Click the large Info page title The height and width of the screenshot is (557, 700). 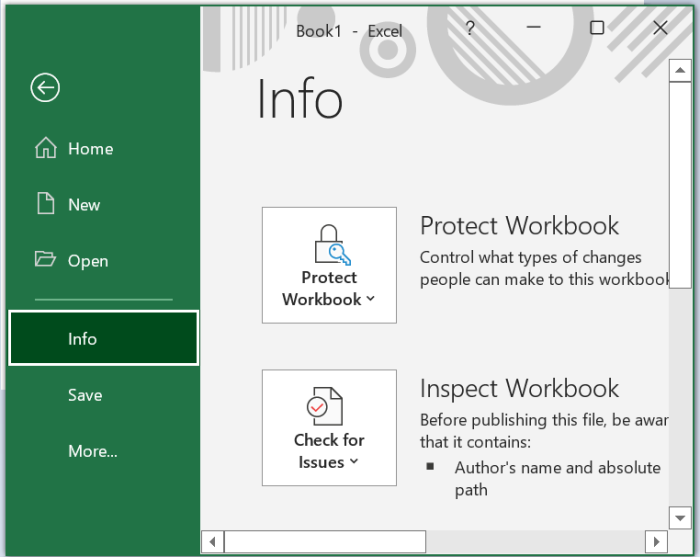click(300, 99)
